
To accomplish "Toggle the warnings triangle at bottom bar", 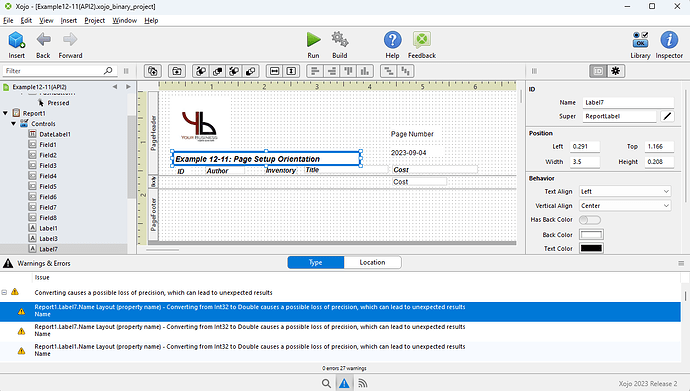I will (344, 384).
